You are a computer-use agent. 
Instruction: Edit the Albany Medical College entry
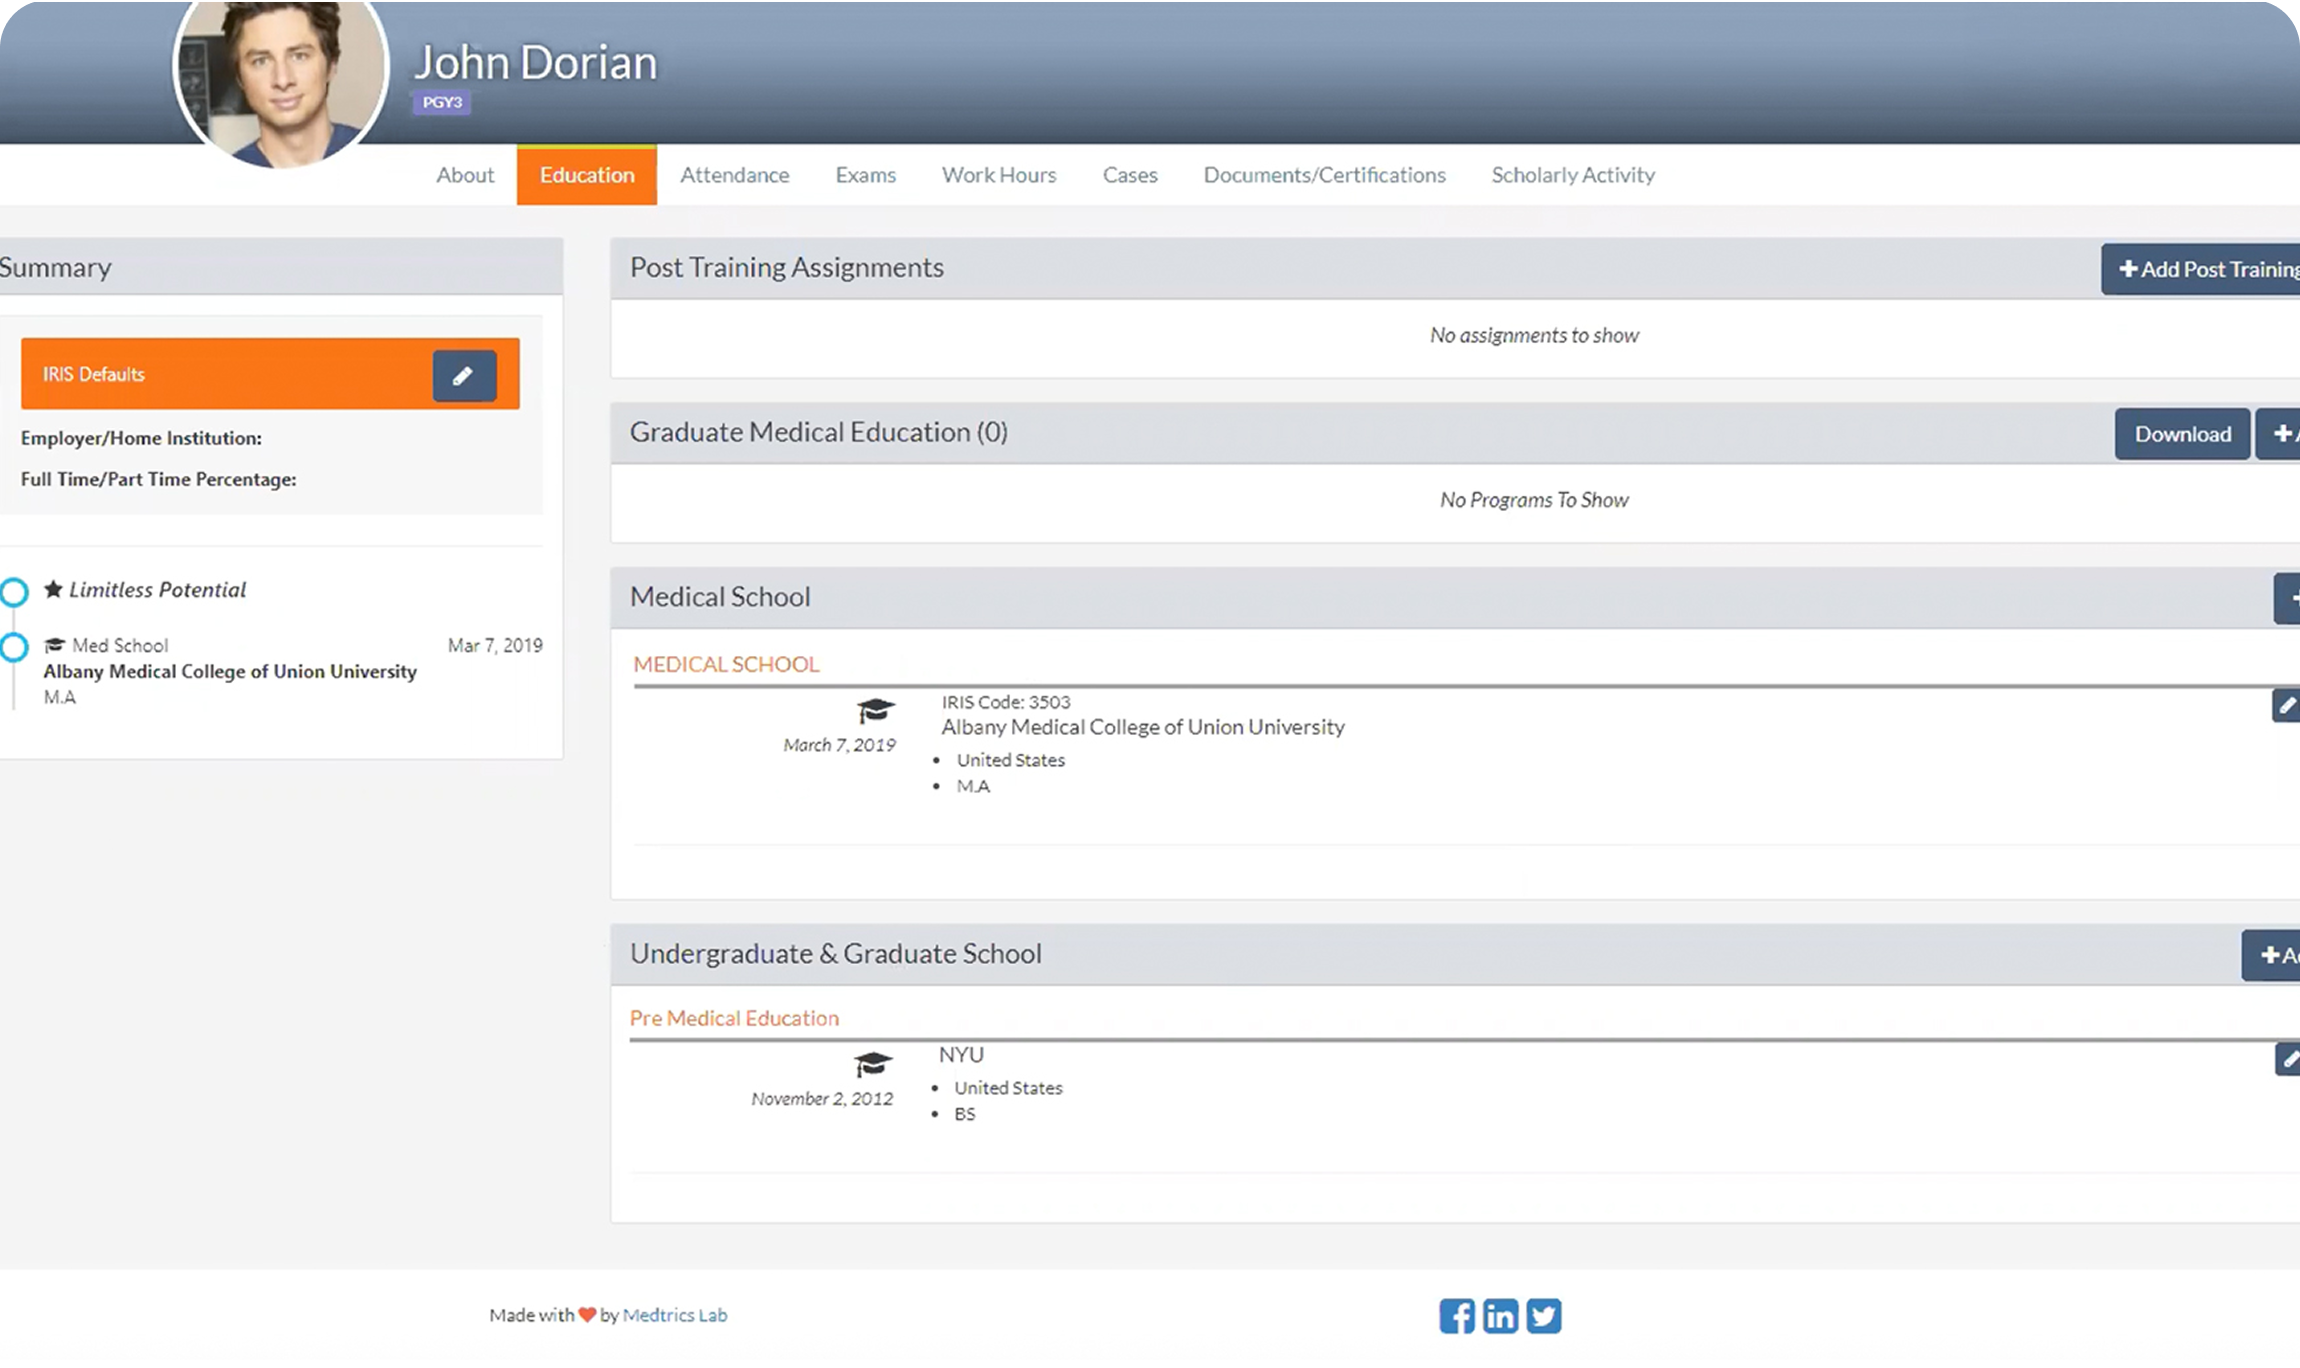coord(2286,705)
